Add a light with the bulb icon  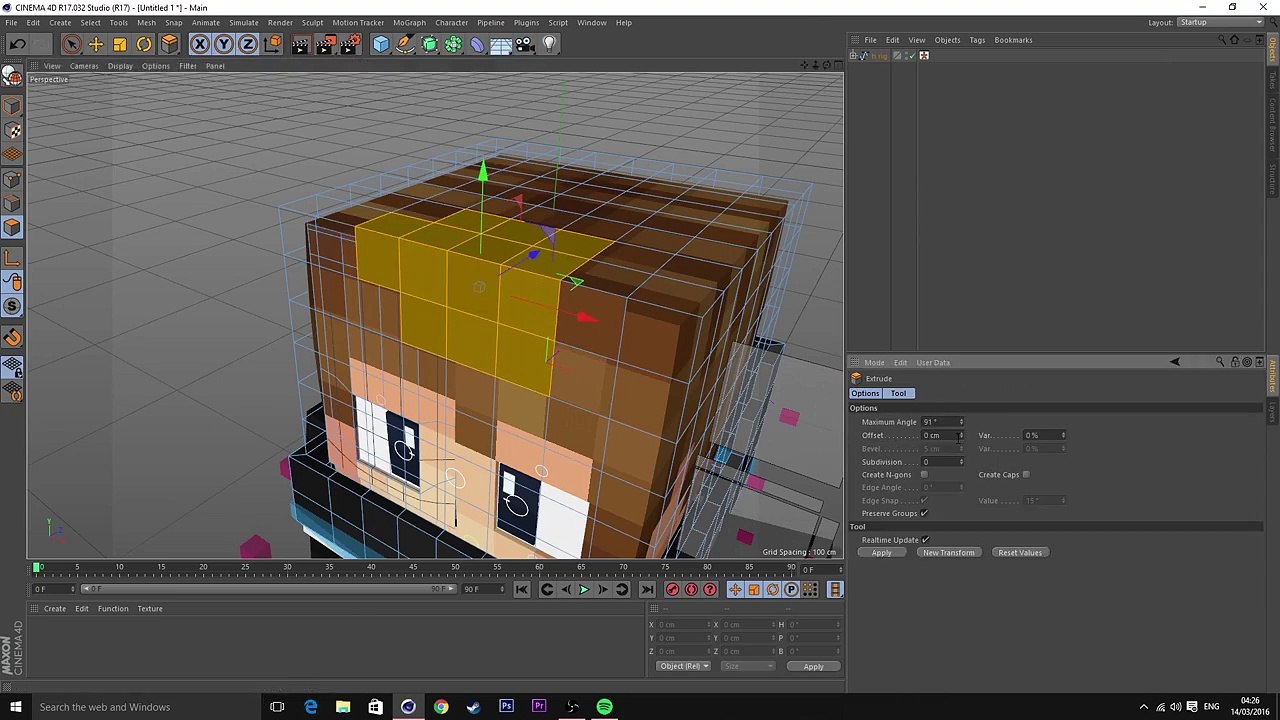pos(549,44)
